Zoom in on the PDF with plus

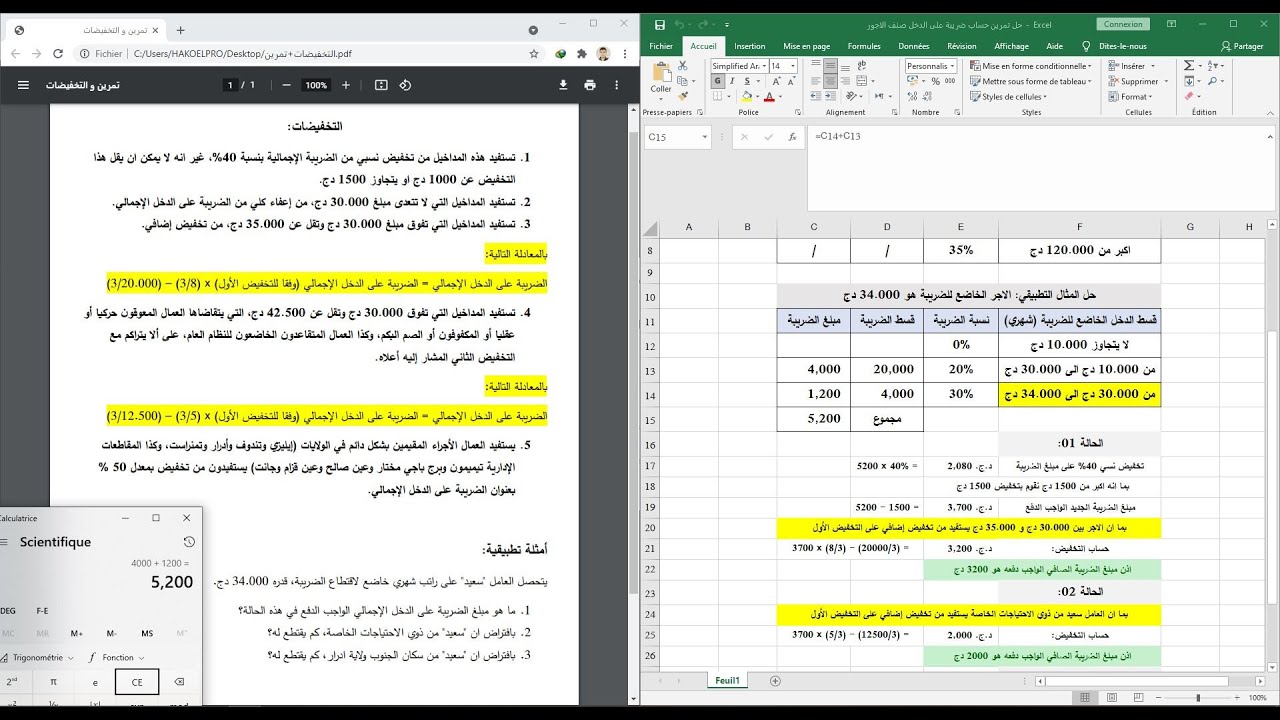346,85
